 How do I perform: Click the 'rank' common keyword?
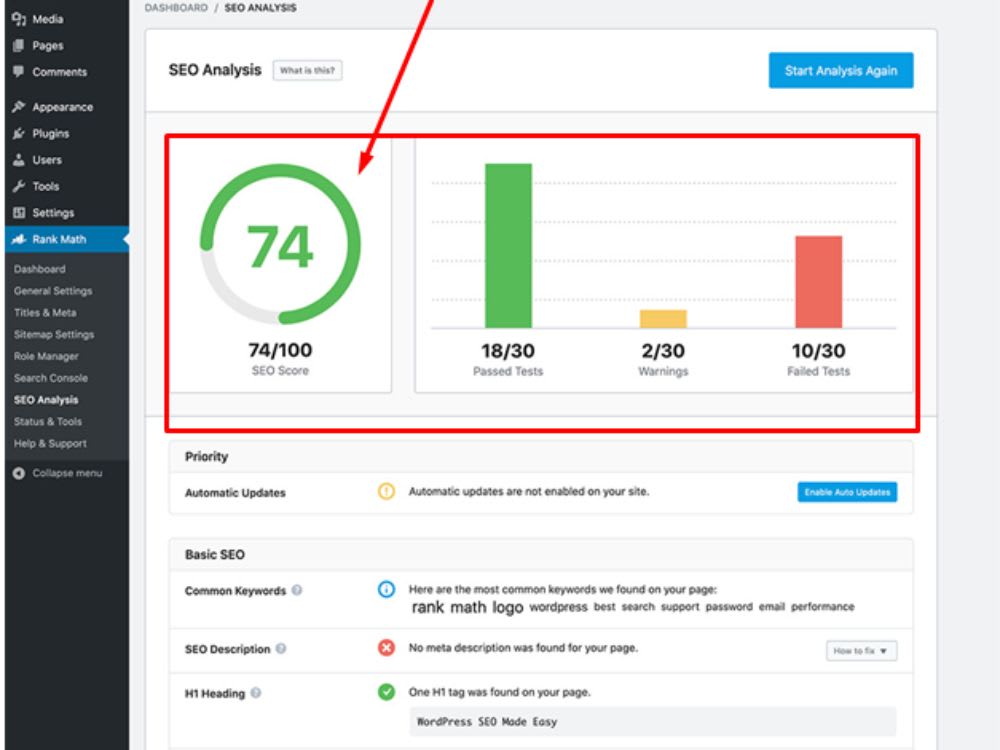(x=427, y=607)
